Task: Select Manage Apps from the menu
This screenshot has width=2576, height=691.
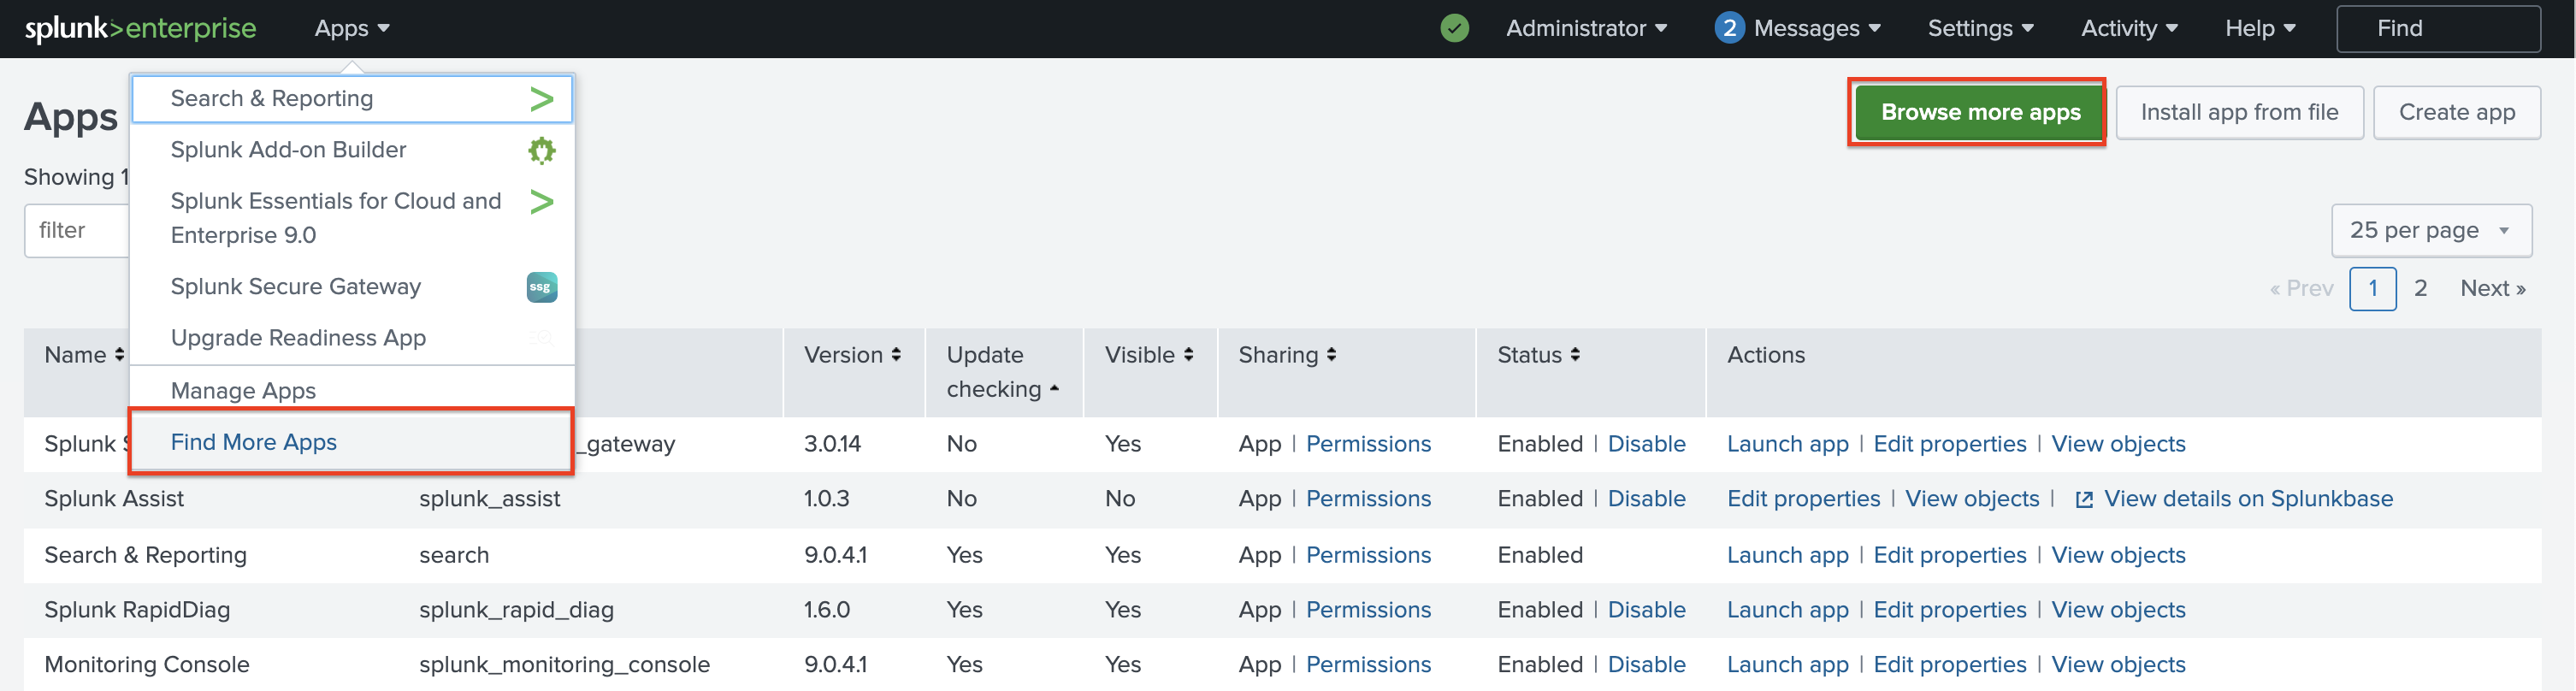Action: 243,391
